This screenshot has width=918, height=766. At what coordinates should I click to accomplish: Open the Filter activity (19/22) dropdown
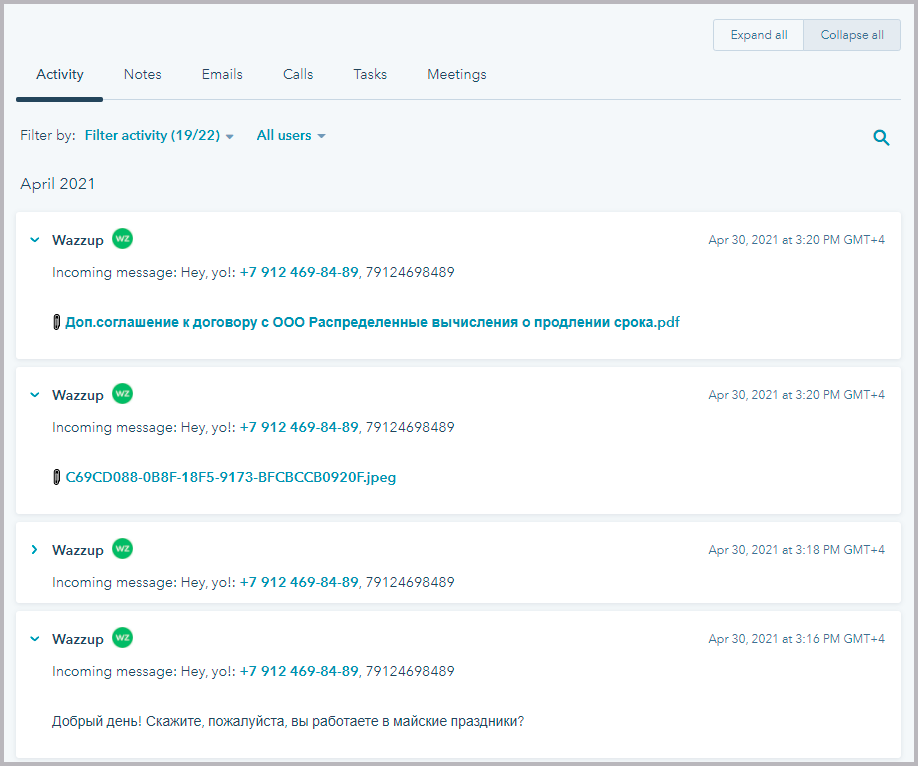159,136
